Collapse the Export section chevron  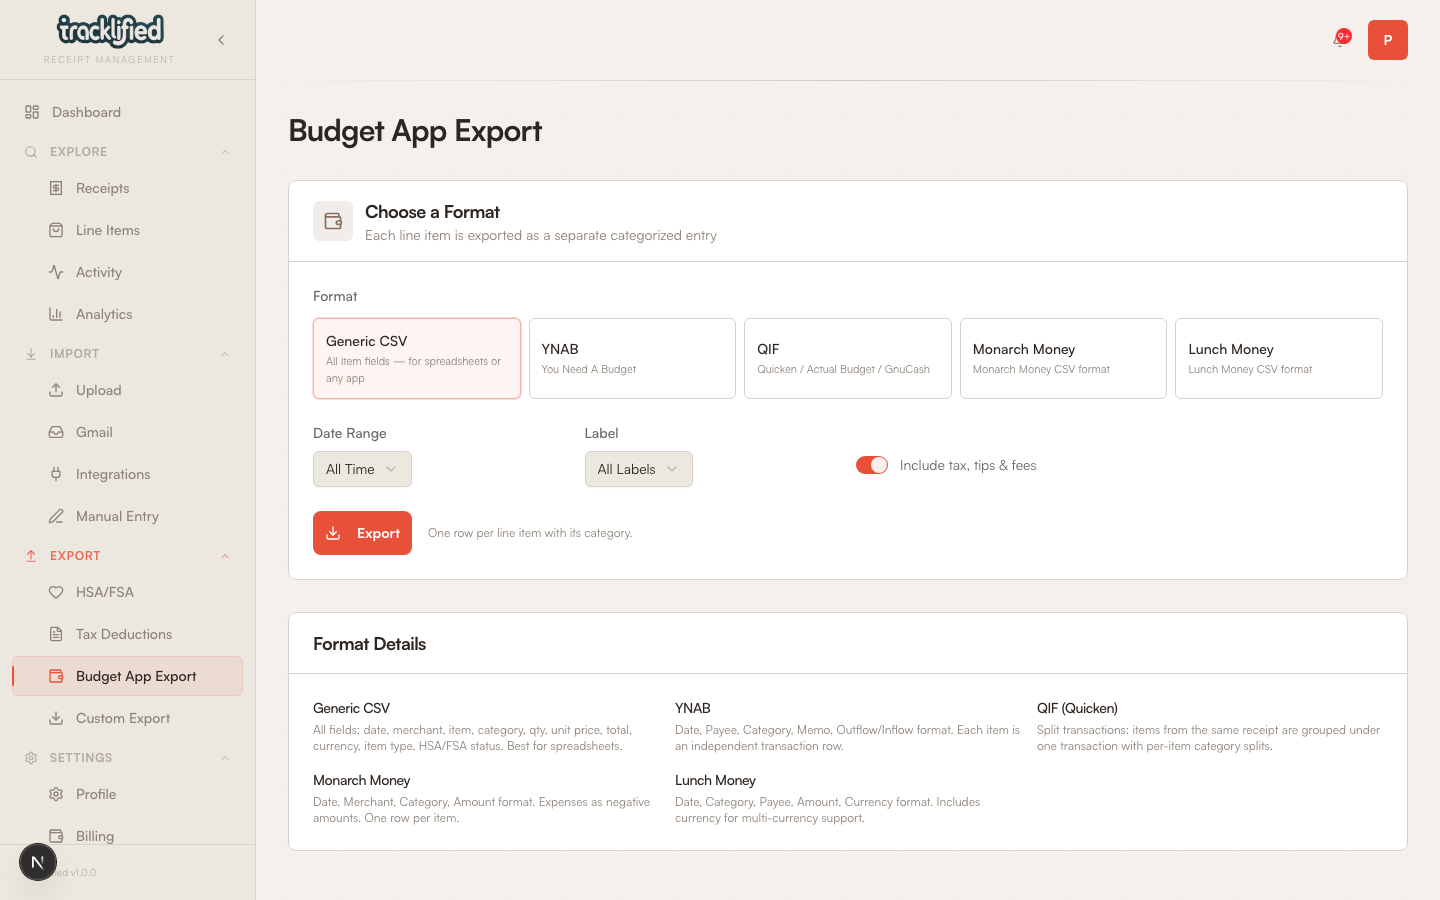pos(225,556)
